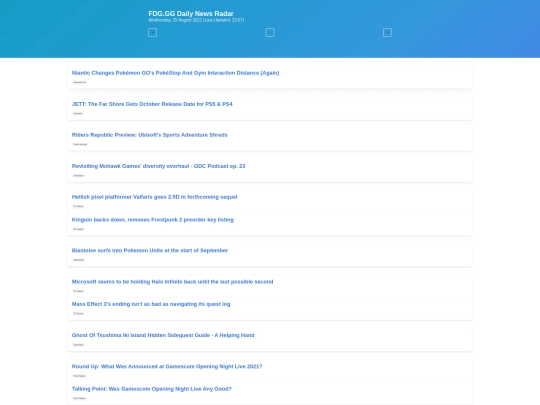This screenshot has width=540, height=405.
Task: Click source tag under Riders Republic Preview
Action: pyautogui.click(x=80, y=144)
